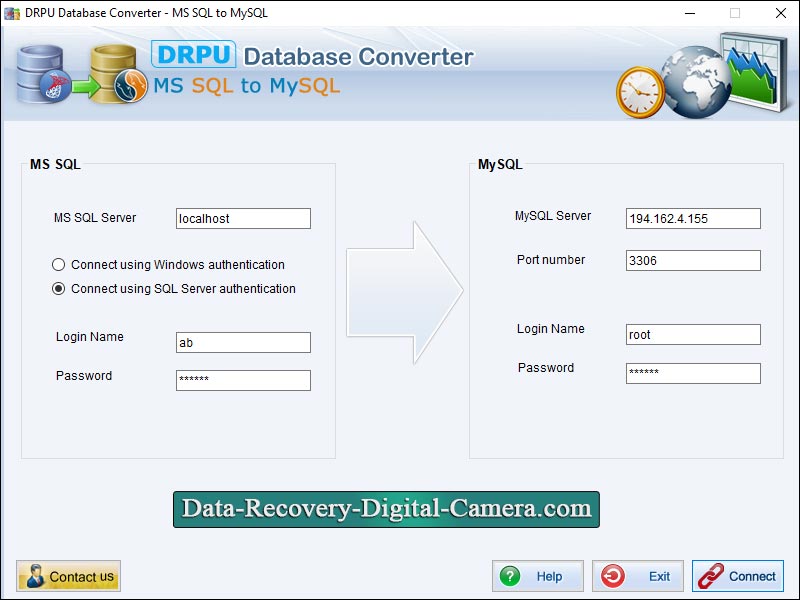Image resolution: width=800 pixels, height=600 pixels.
Task: Click the clock icon in header
Action: [x=640, y=91]
